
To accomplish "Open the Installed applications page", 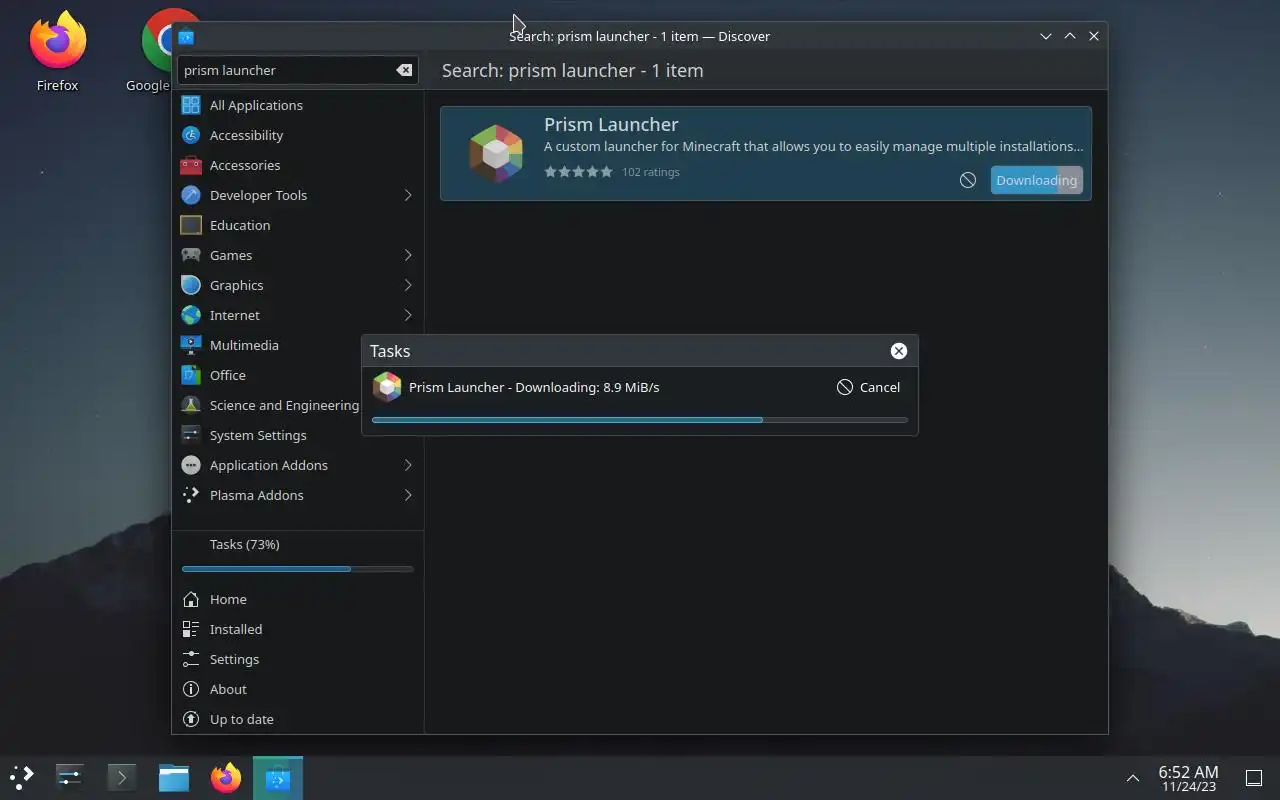I will [x=298, y=629].
